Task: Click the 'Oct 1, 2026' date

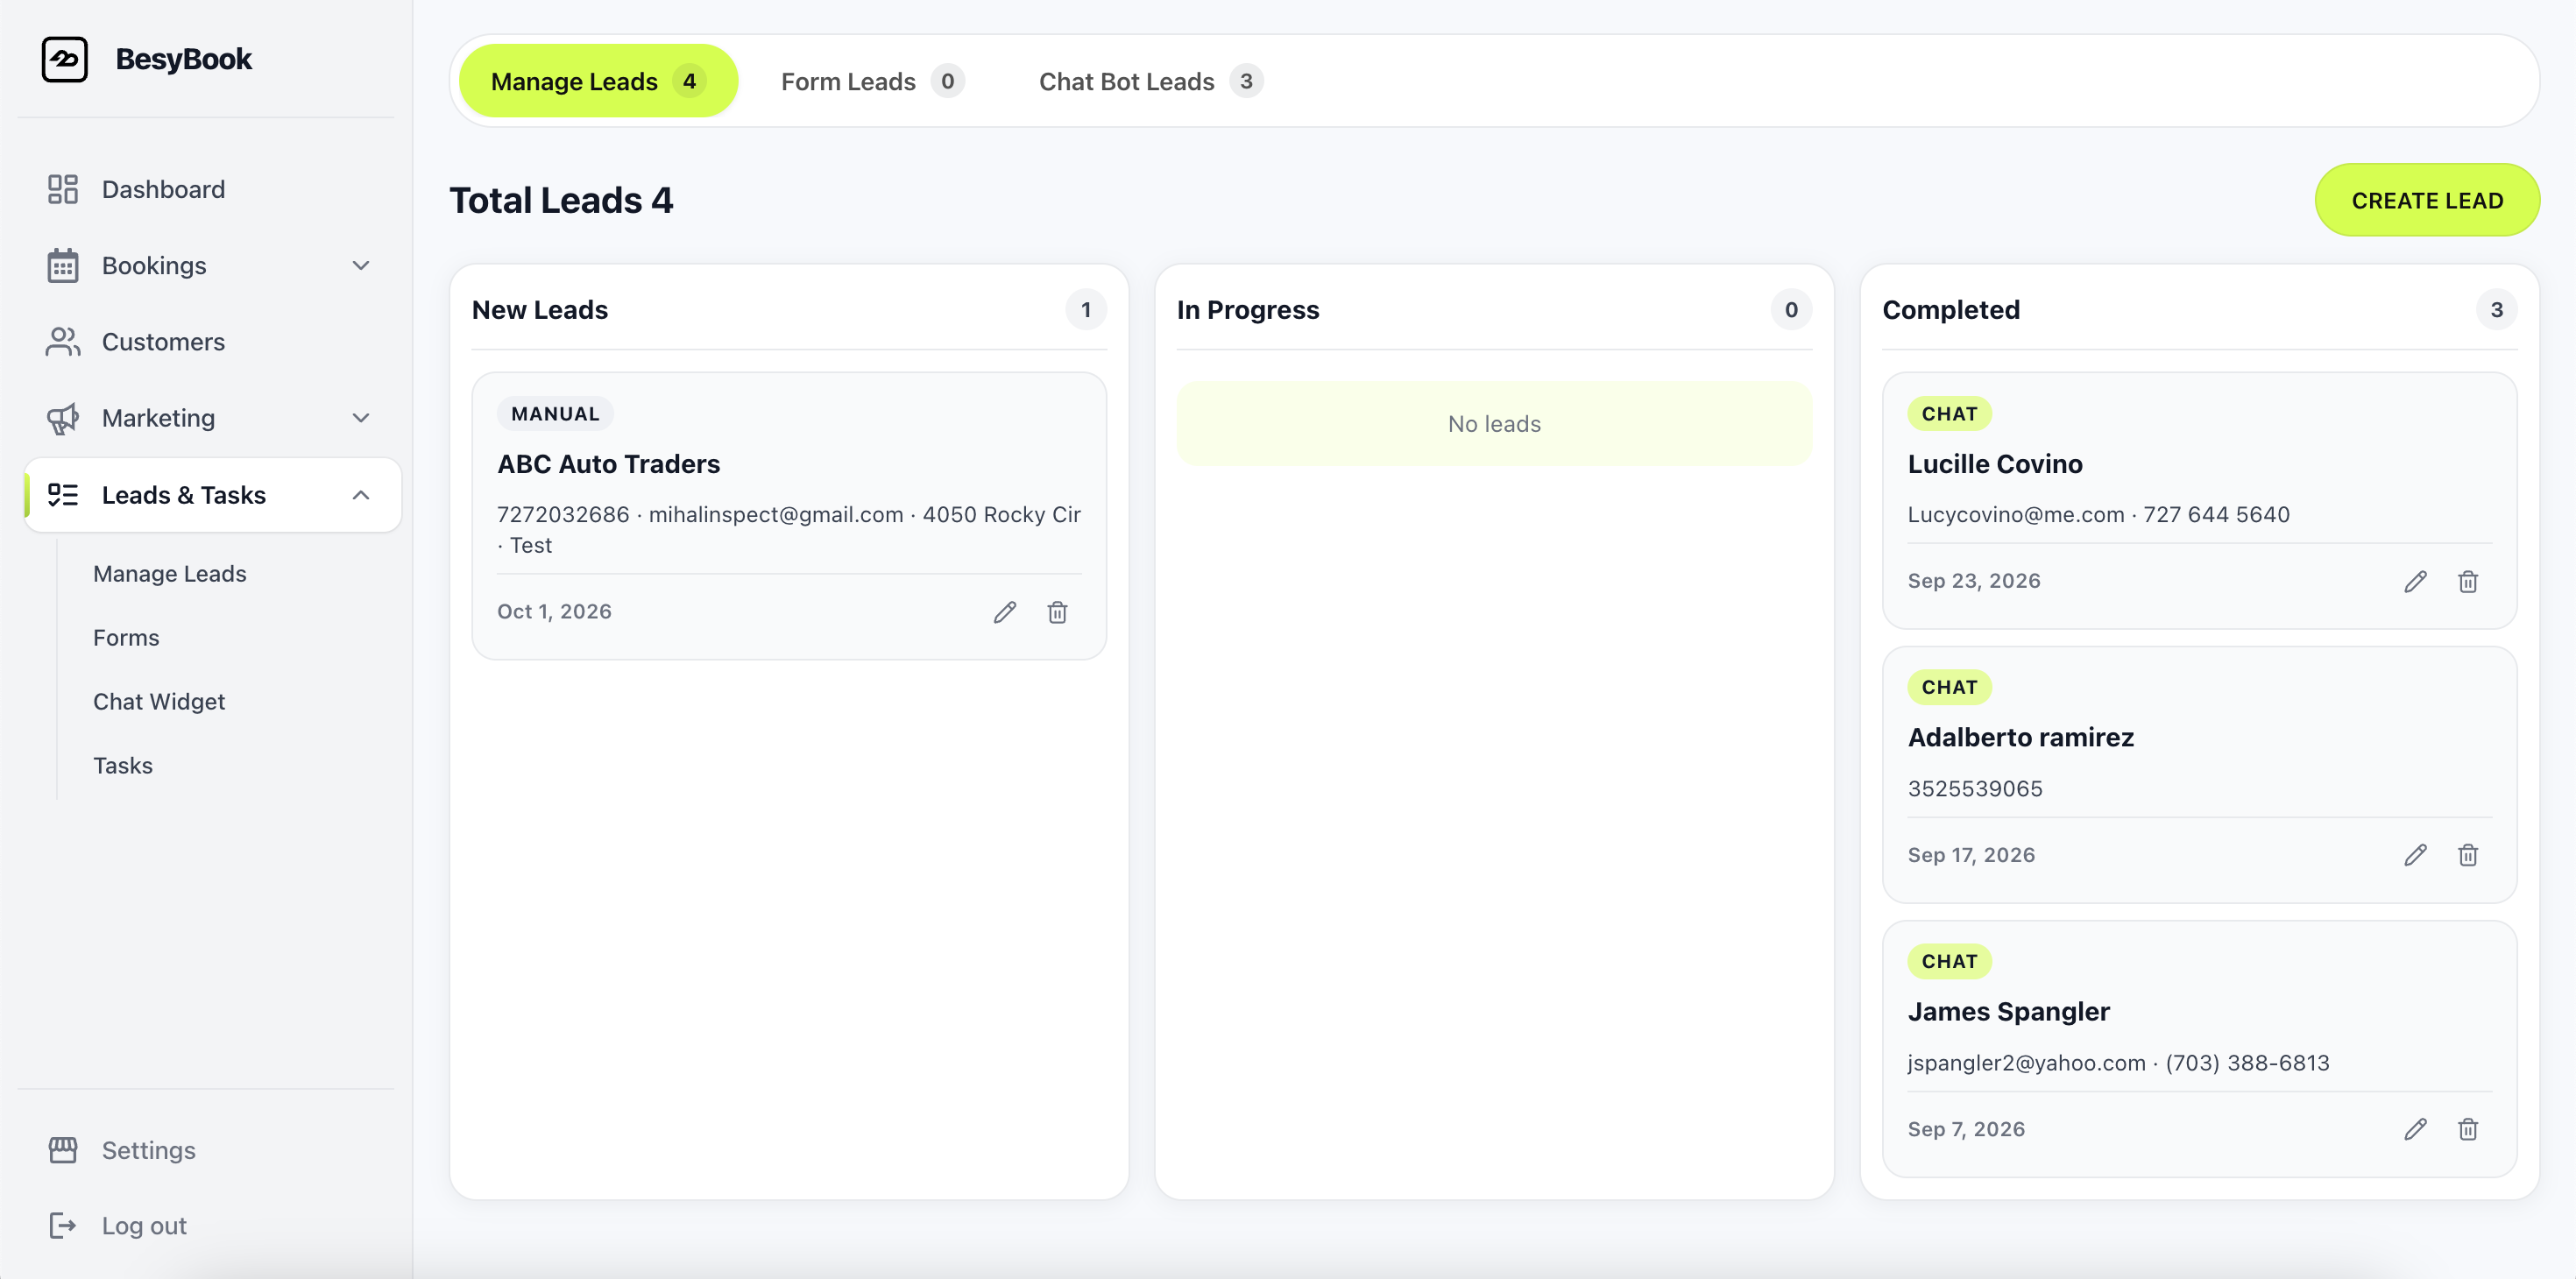Action: [x=554, y=612]
